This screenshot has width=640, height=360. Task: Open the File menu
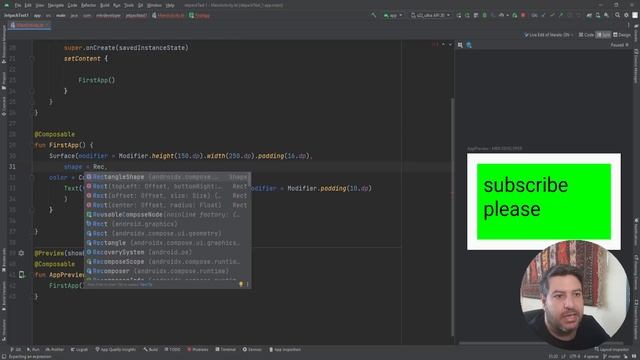point(18,5)
